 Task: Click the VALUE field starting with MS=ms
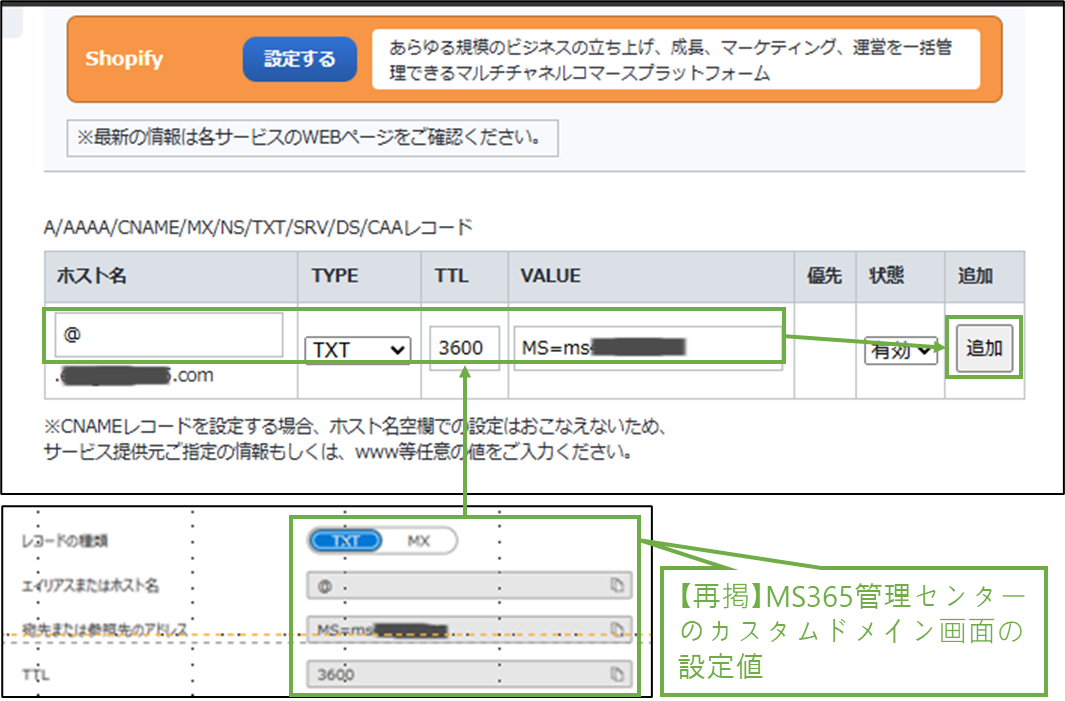point(648,348)
